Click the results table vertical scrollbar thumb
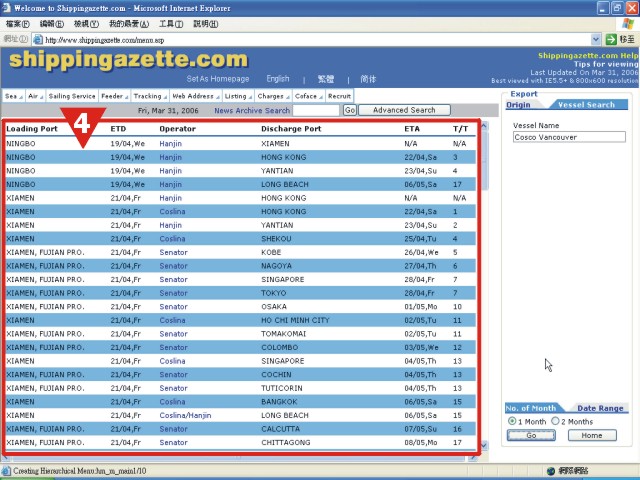The width and height of the screenshot is (640, 480). (x=484, y=160)
